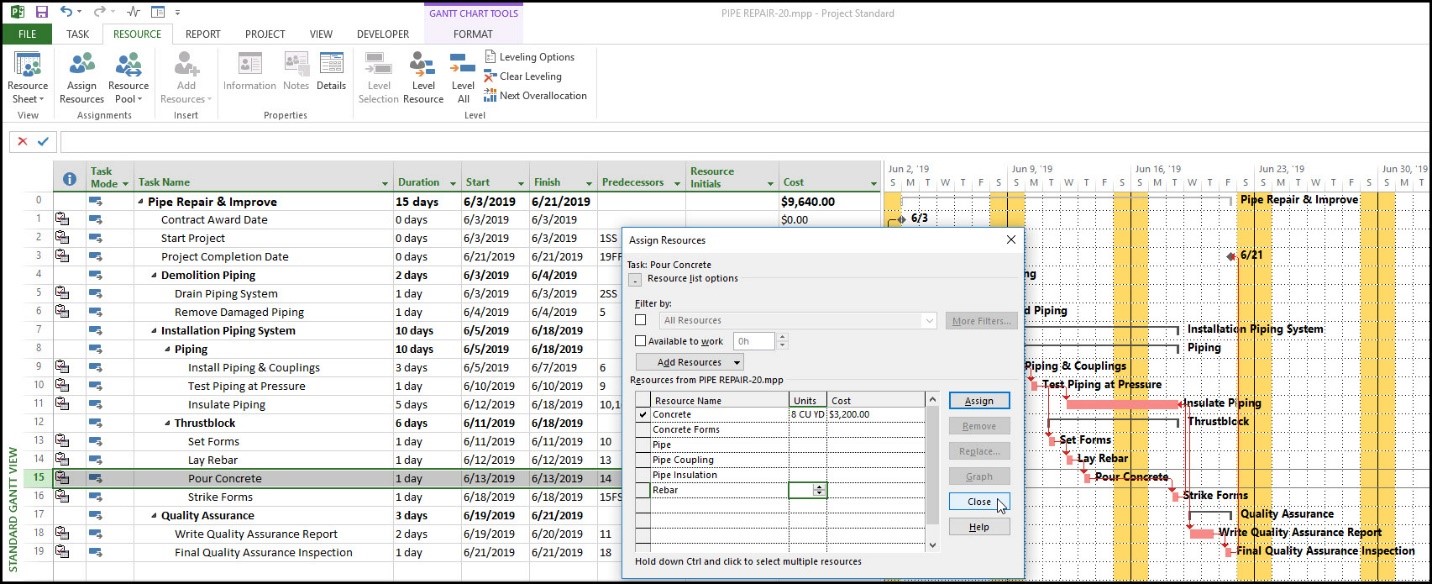Viewport: 1432px width, 584px height.
Task: Open the Task Name column filter dropdown
Action: click(x=385, y=184)
